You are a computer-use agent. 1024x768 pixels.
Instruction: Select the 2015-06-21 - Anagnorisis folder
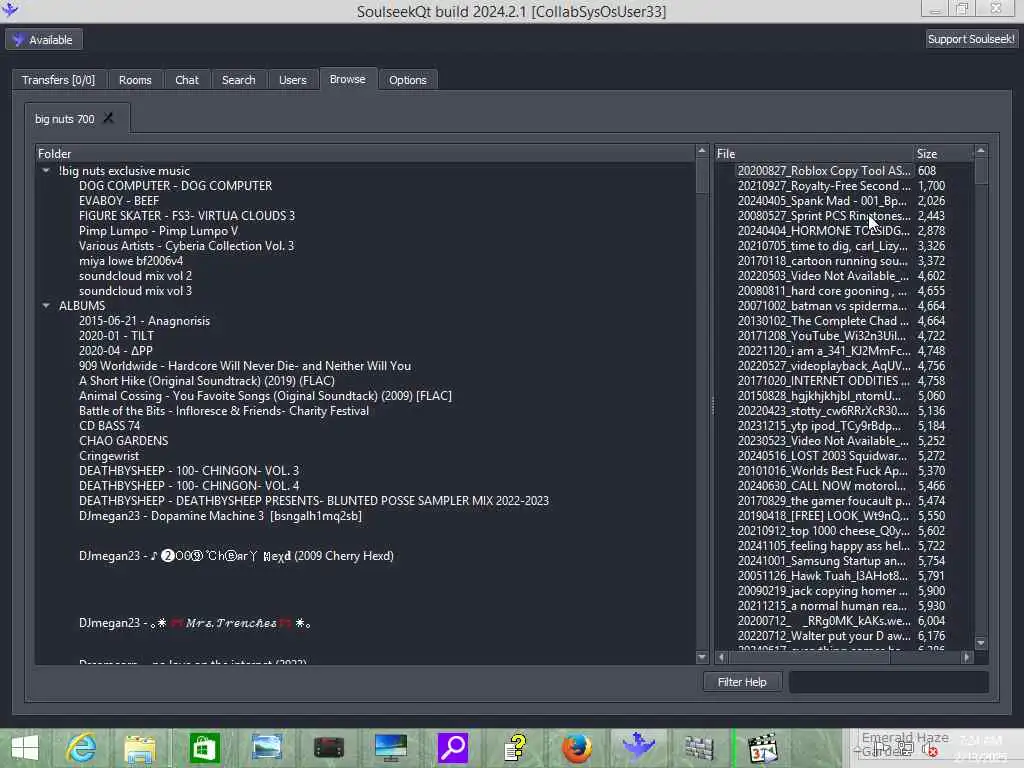click(144, 321)
